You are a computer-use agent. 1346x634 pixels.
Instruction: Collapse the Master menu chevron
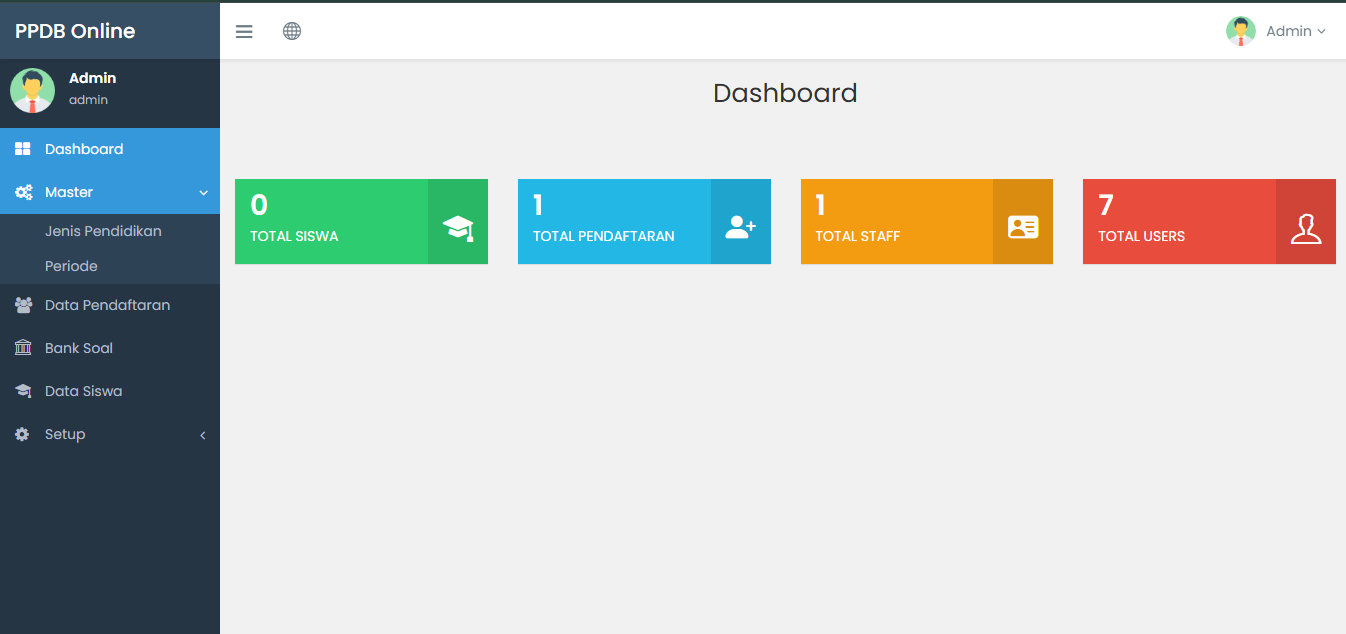tap(203, 192)
